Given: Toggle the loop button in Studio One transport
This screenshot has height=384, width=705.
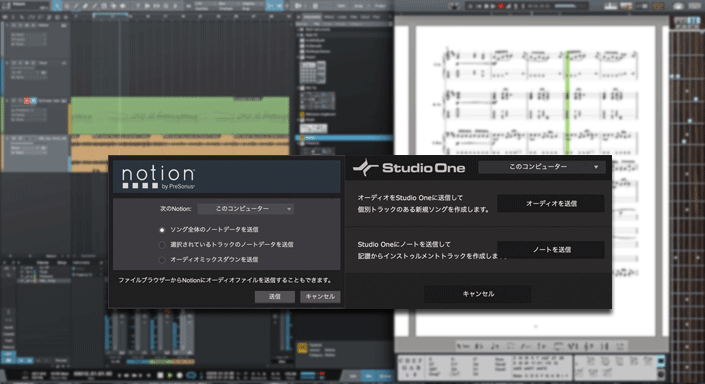Looking at the screenshot, I should [191, 375].
